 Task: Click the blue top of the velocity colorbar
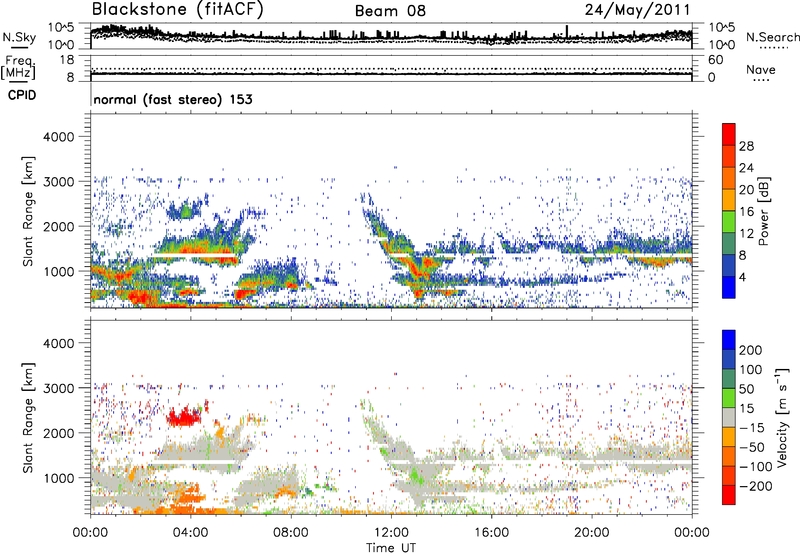(x=729, y=340)
